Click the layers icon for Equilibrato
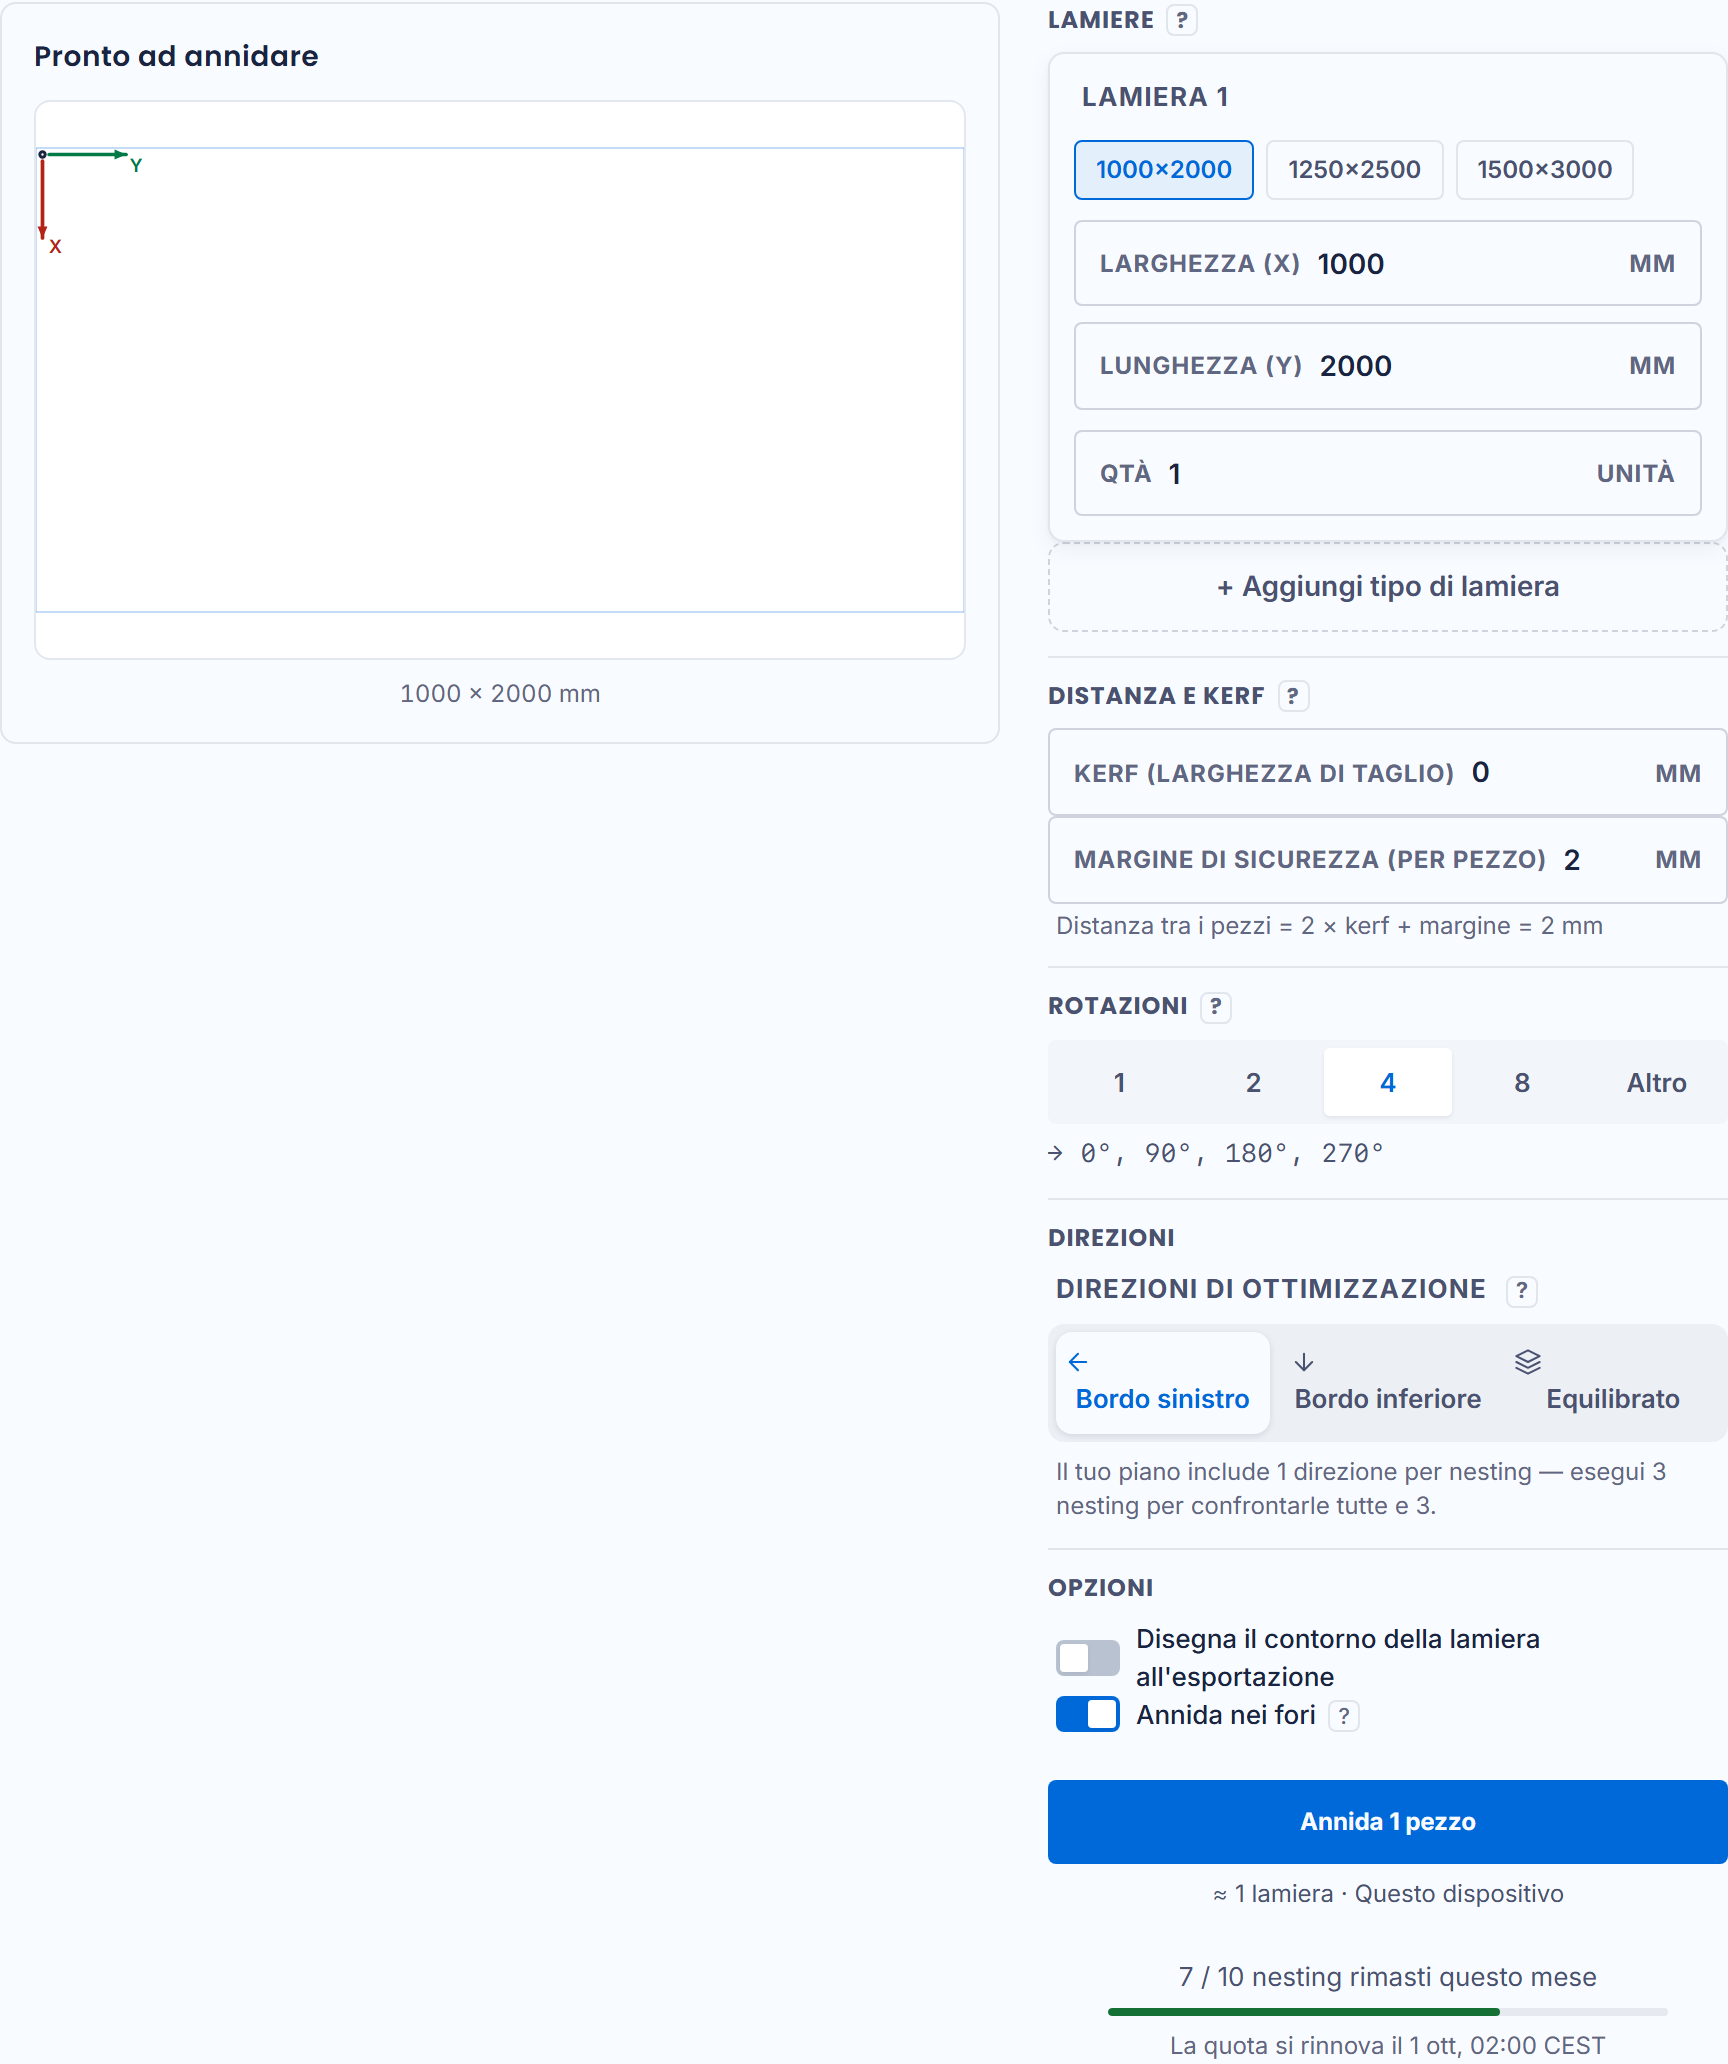The image size is (1728, 2064). click(x=1528, y=1362)
